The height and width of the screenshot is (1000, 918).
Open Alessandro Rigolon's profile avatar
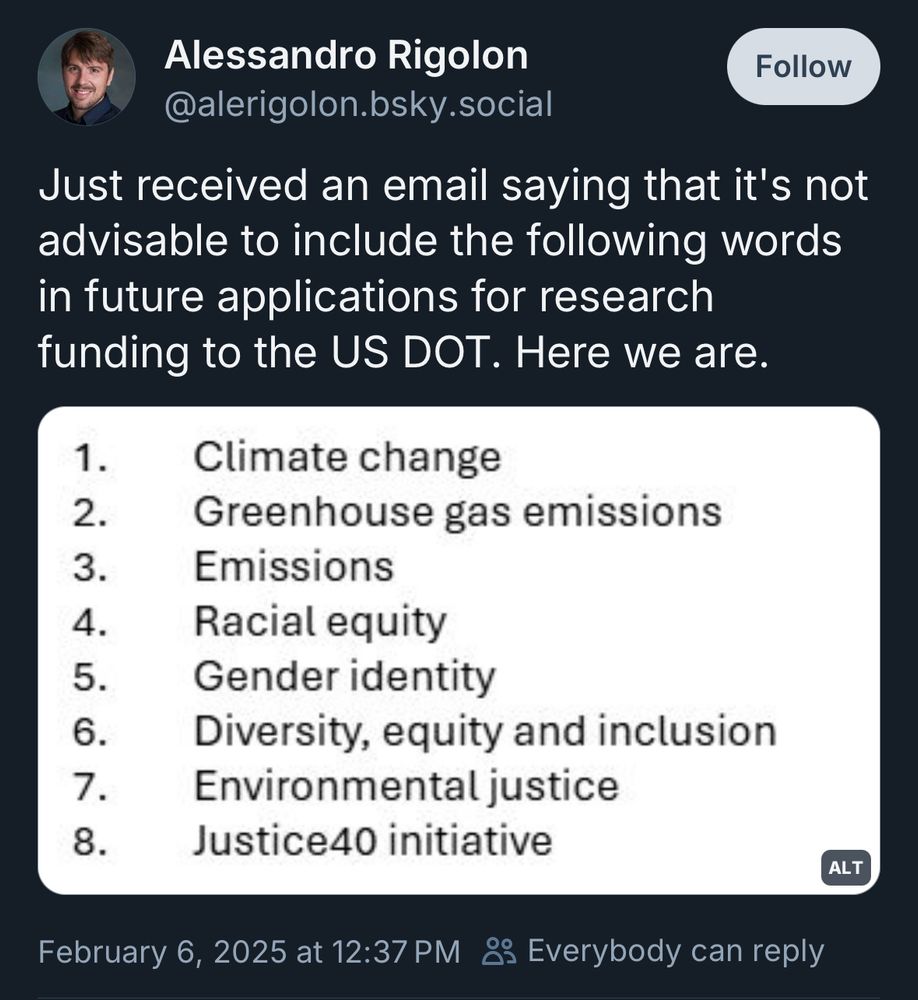point(86,76)
